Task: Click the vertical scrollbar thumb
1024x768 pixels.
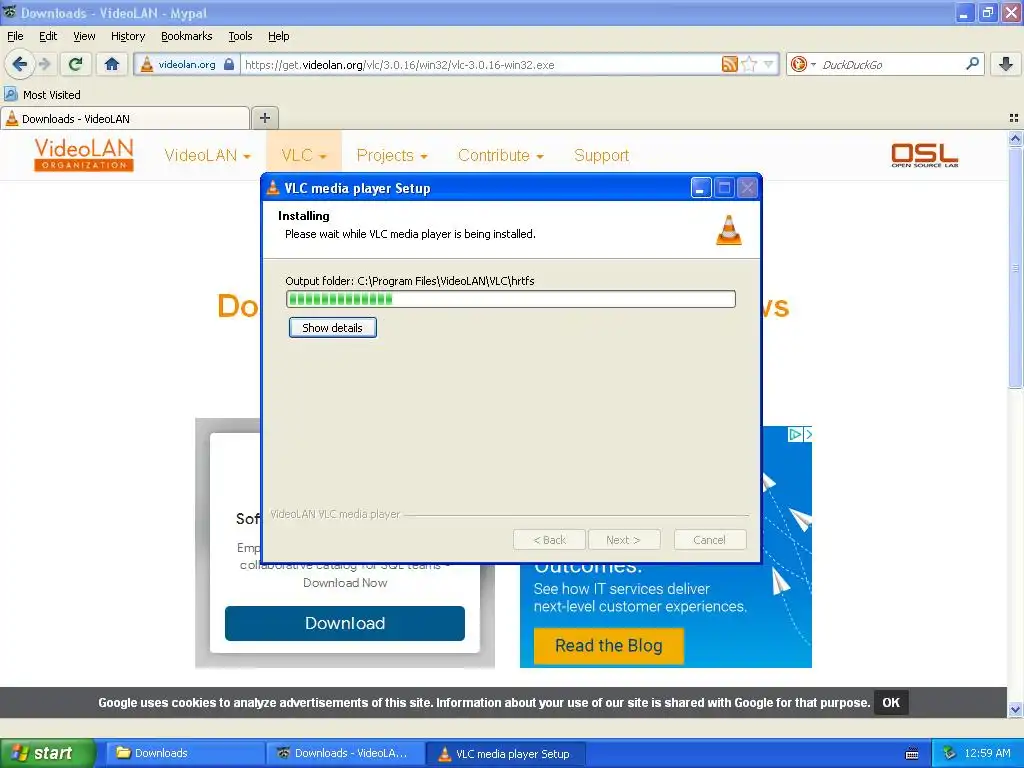Action: 1015,268
